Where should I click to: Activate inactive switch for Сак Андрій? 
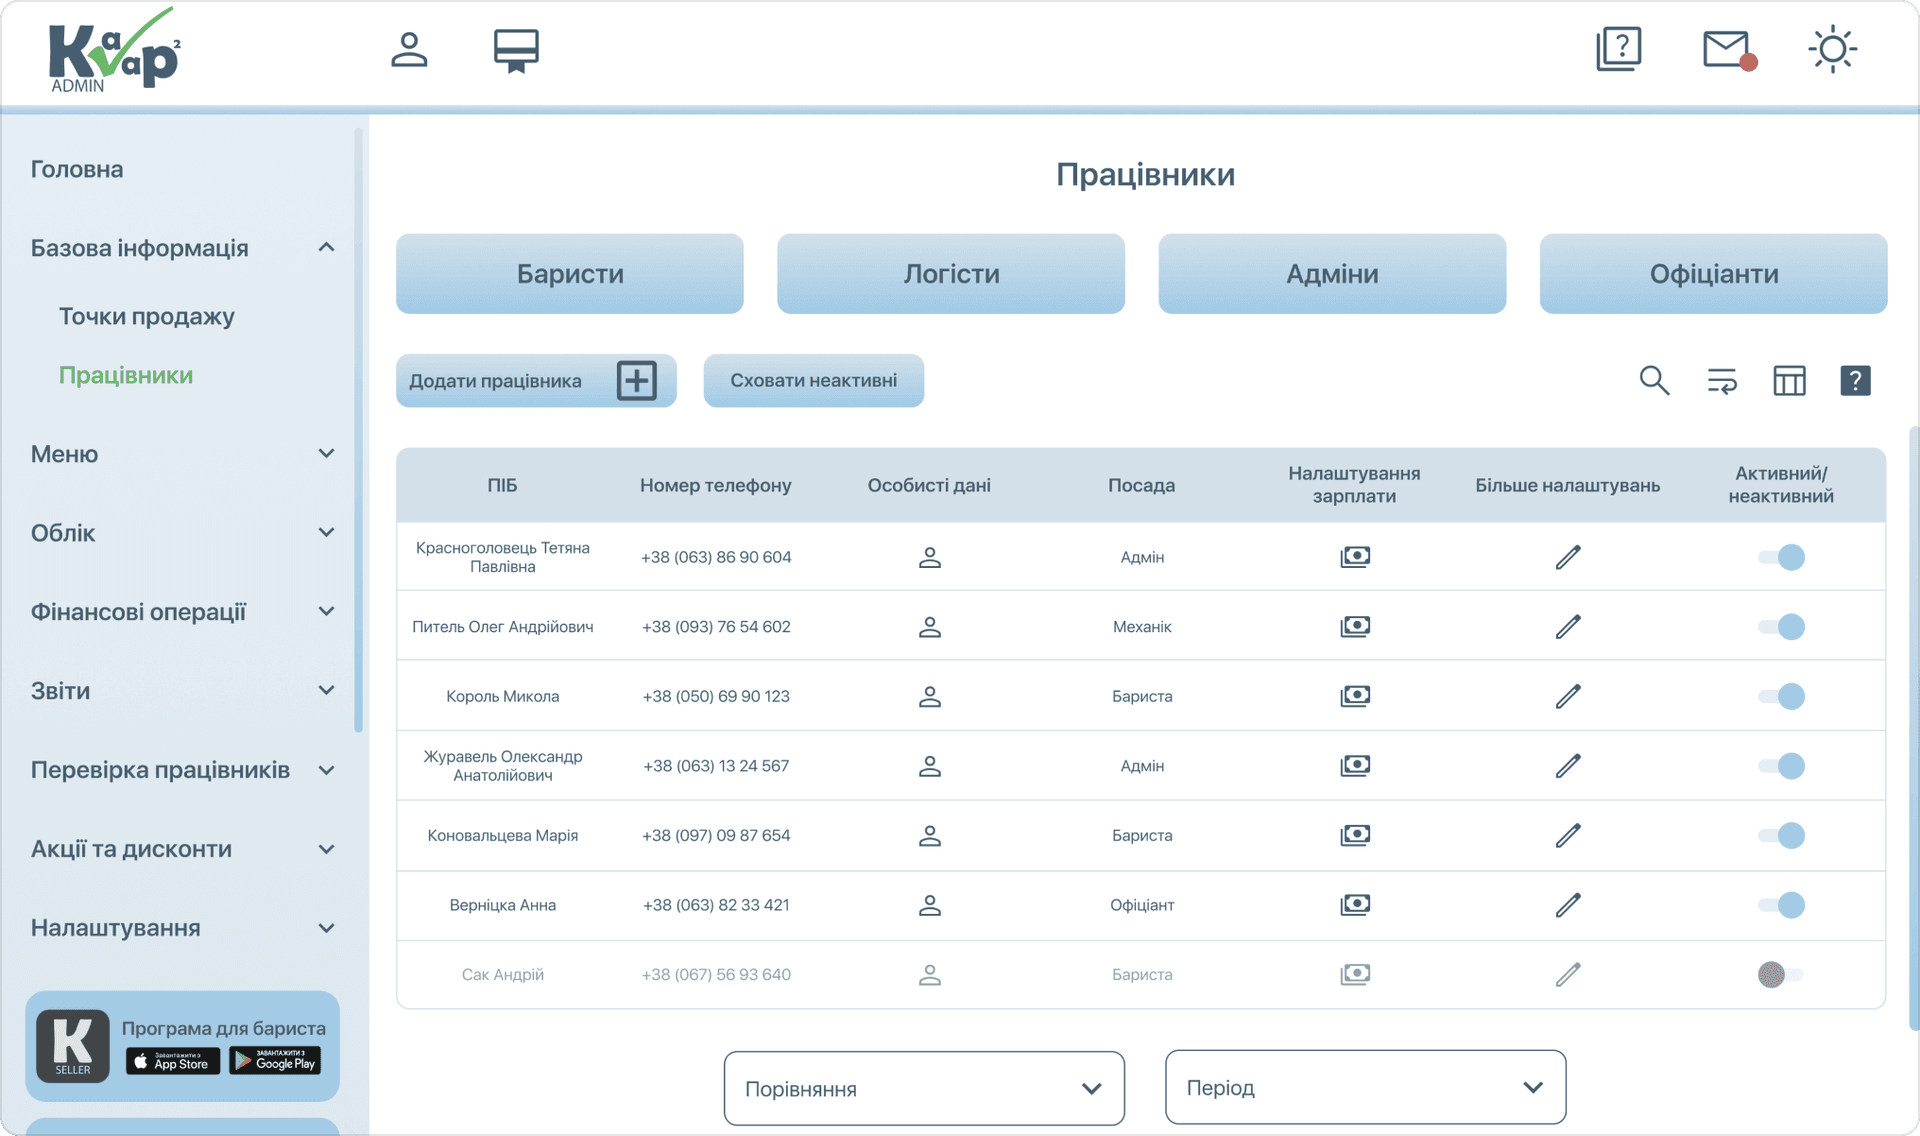coord(1781,974)
